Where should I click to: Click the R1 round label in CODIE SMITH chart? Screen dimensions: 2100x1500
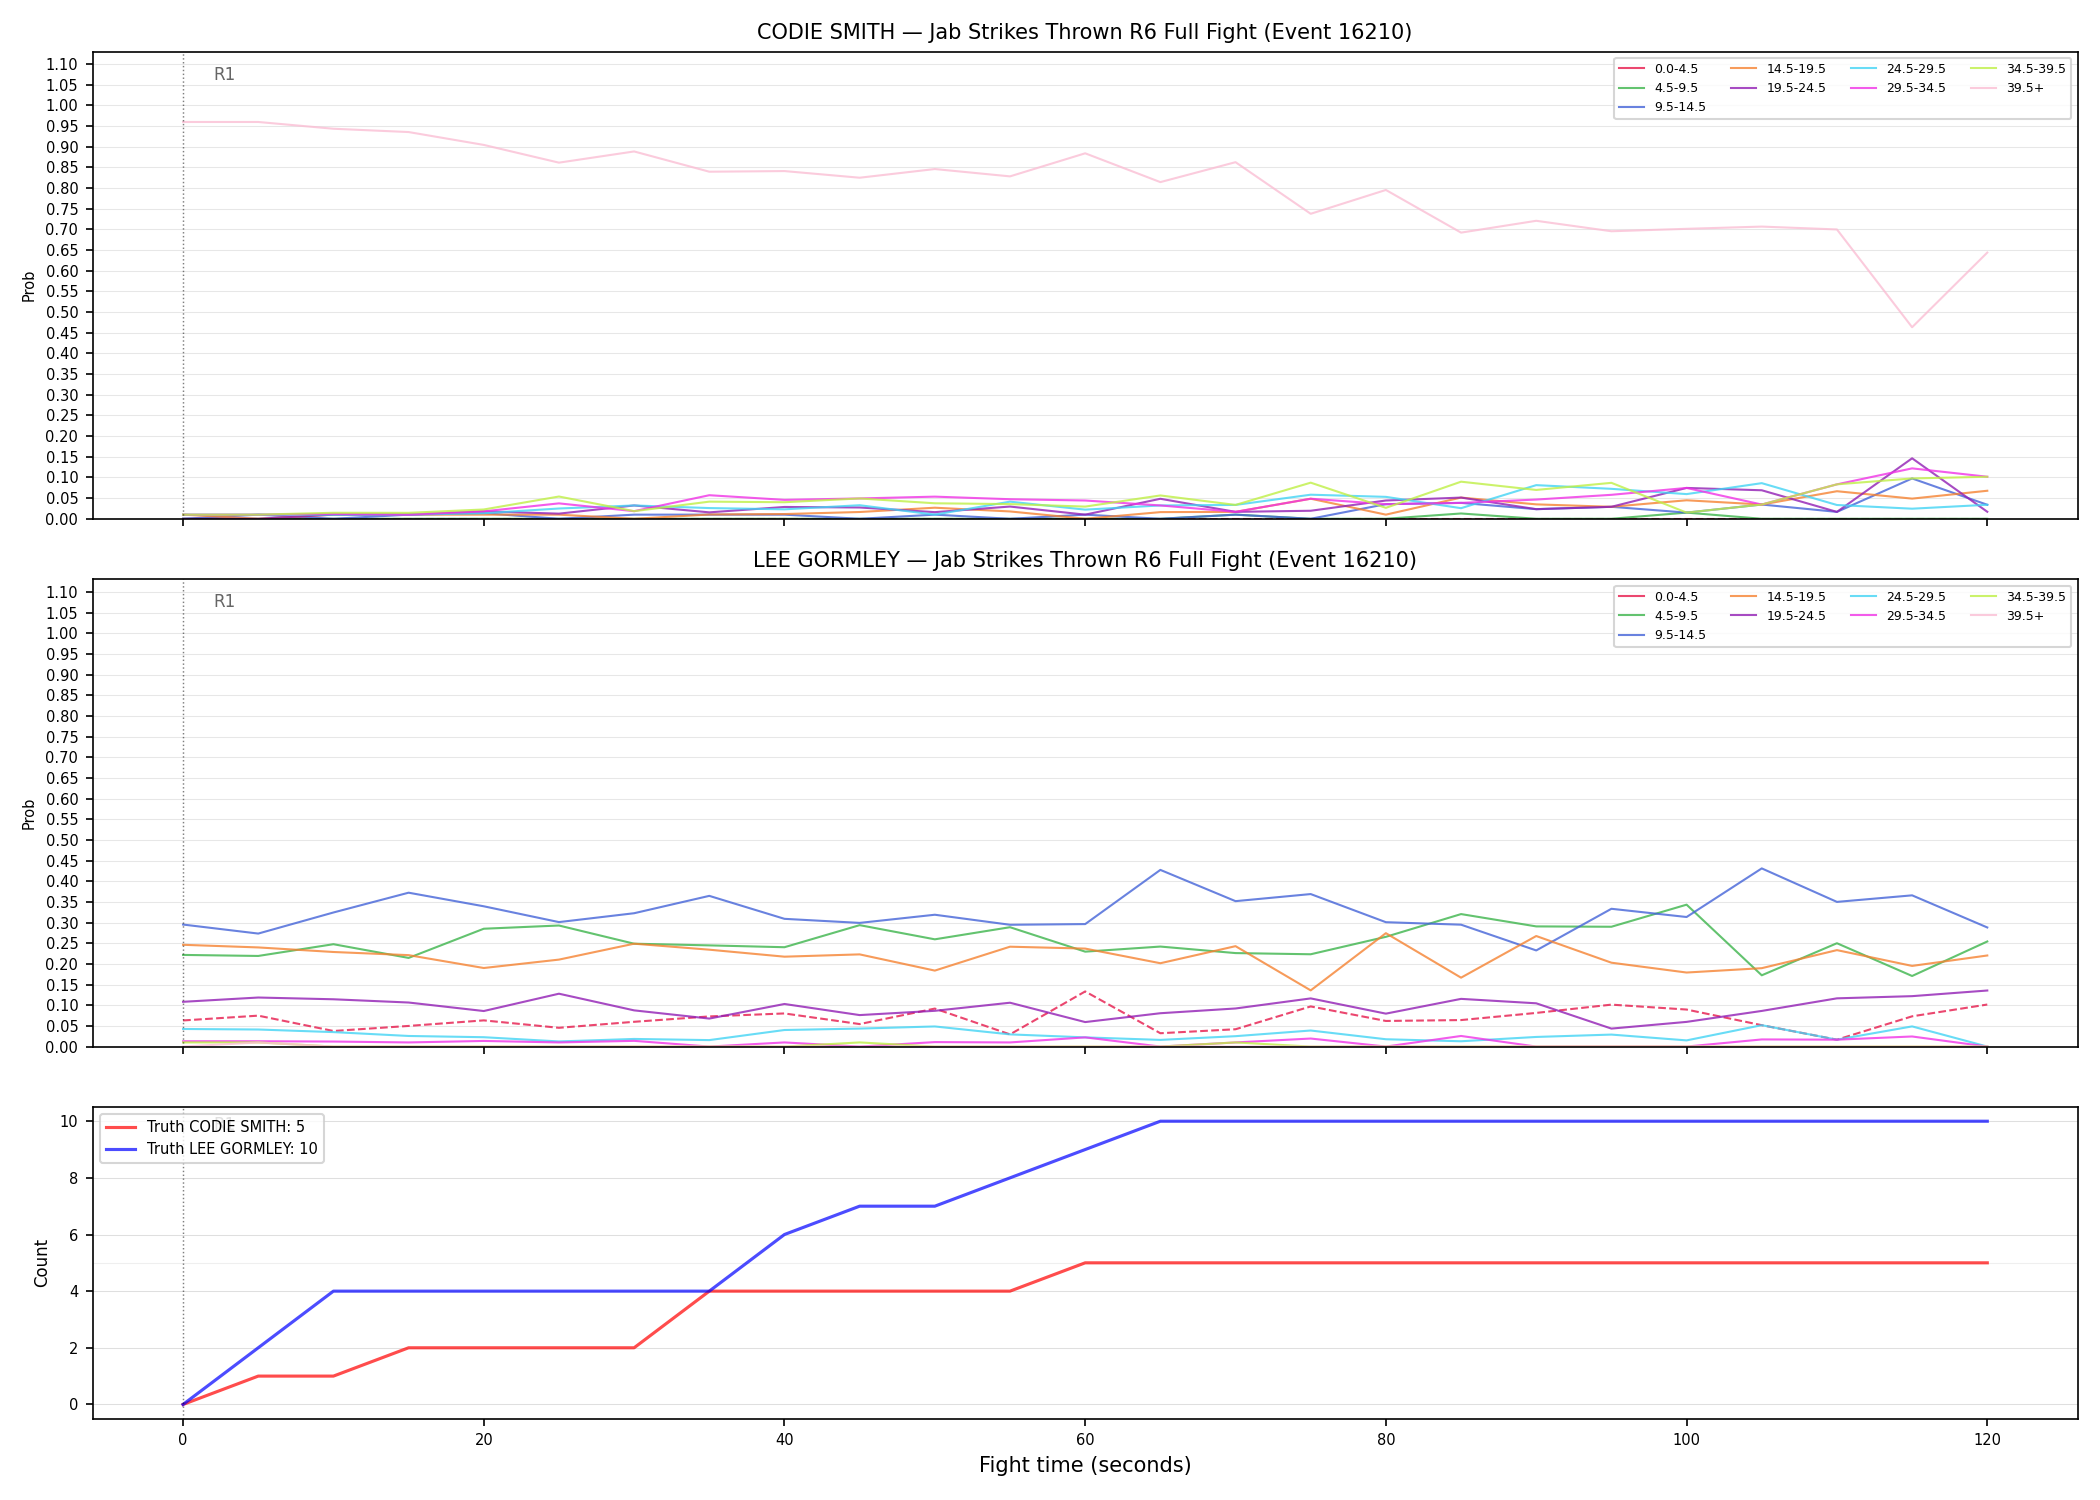point(224,74)
